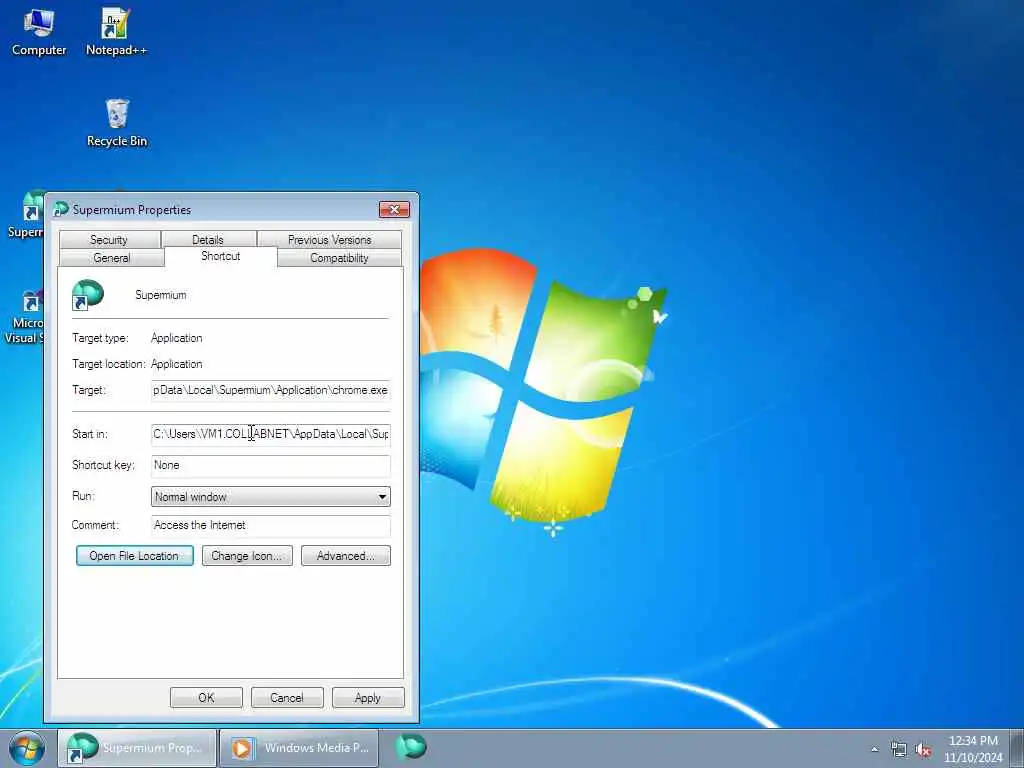
Task: Click into the Target path field
Action: click(x=270, y=390)
